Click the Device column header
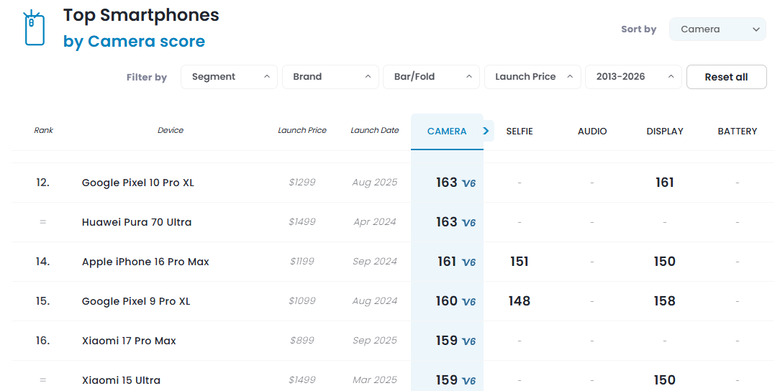 pyautogui.click(x=171, y=130)
